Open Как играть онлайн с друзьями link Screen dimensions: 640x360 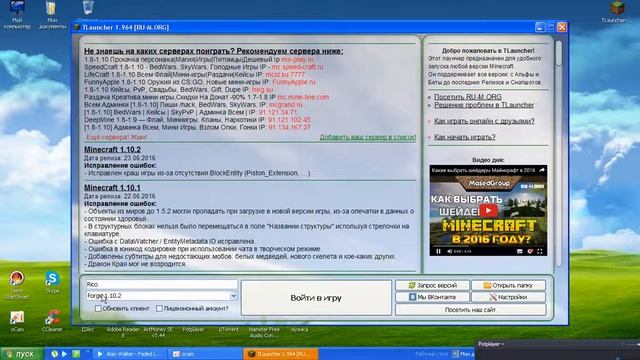(484, 121)
